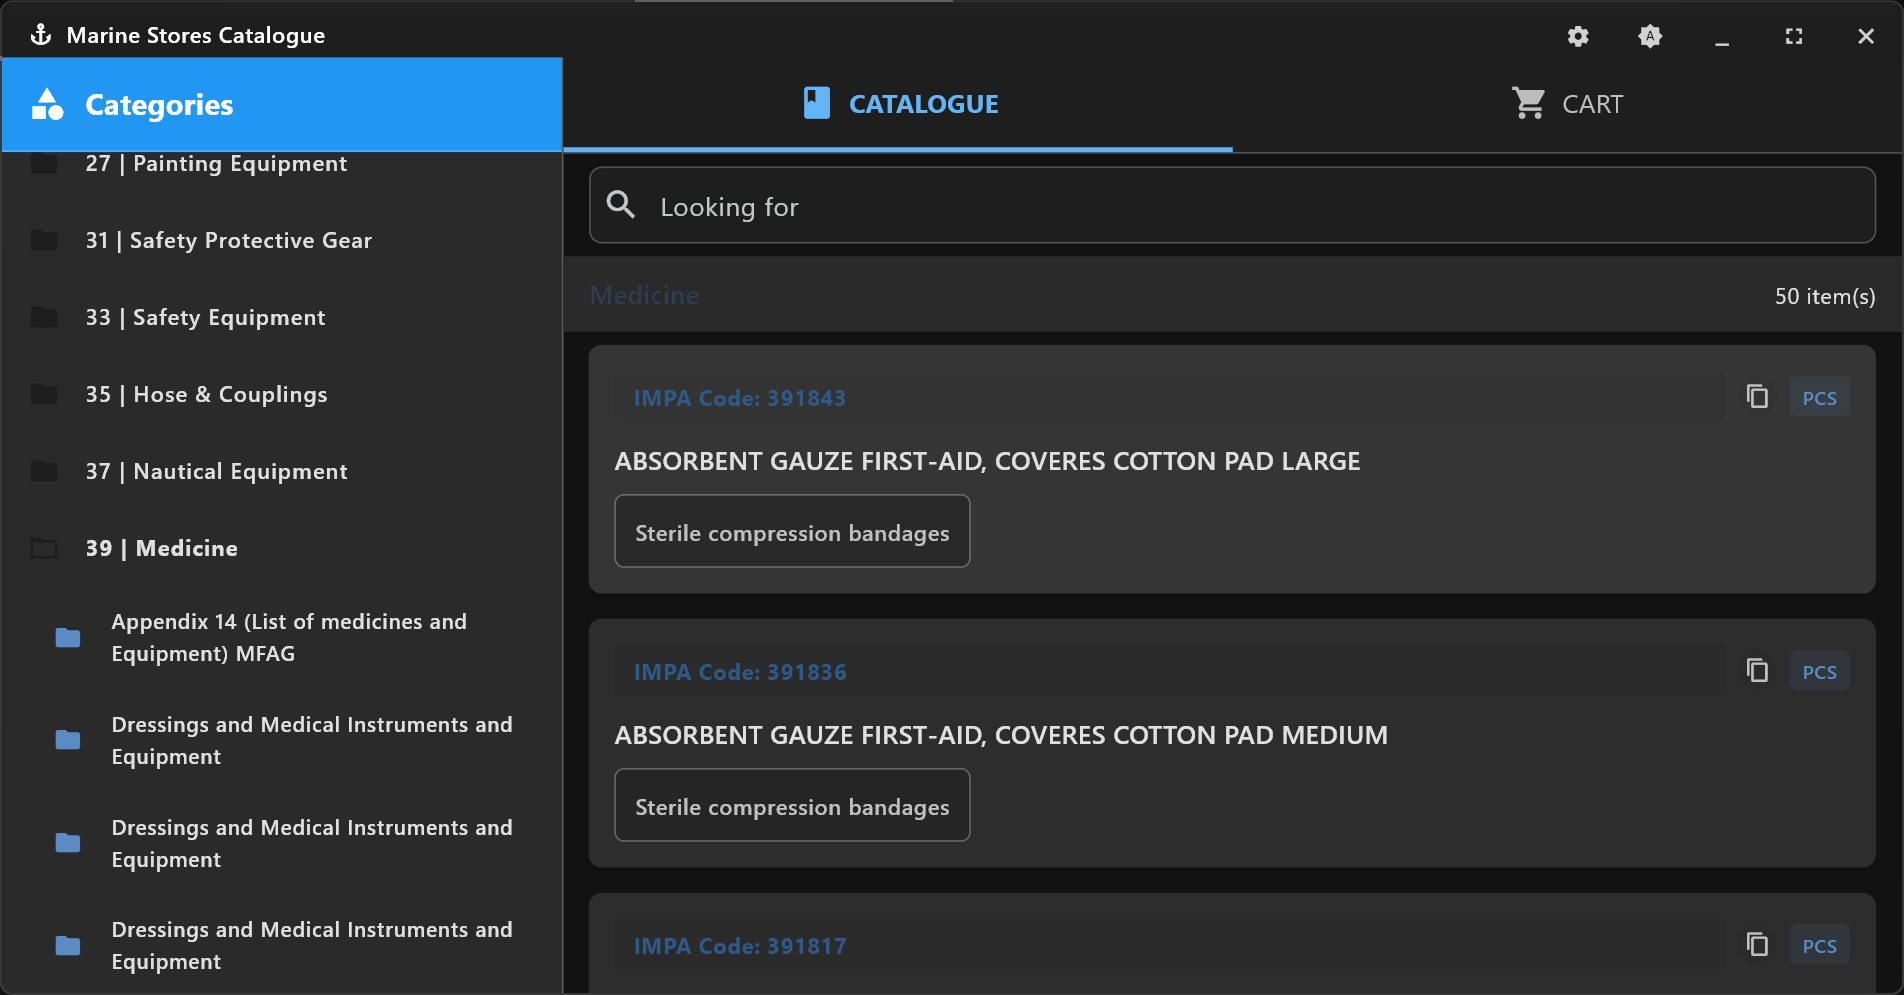This screenshot has width=1904, height=995.
Task: Click the shopping cart icon
Action: [1528, 103]
